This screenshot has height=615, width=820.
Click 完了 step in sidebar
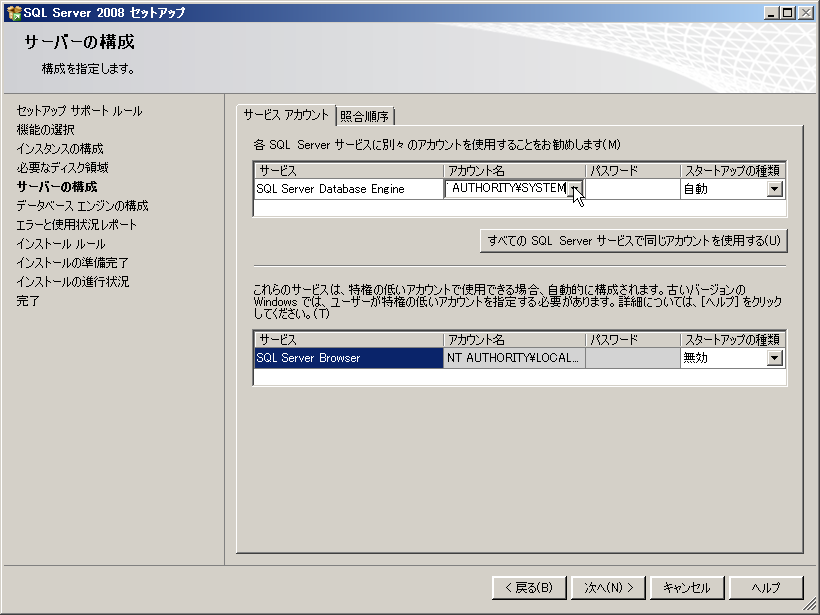(28, 301)
